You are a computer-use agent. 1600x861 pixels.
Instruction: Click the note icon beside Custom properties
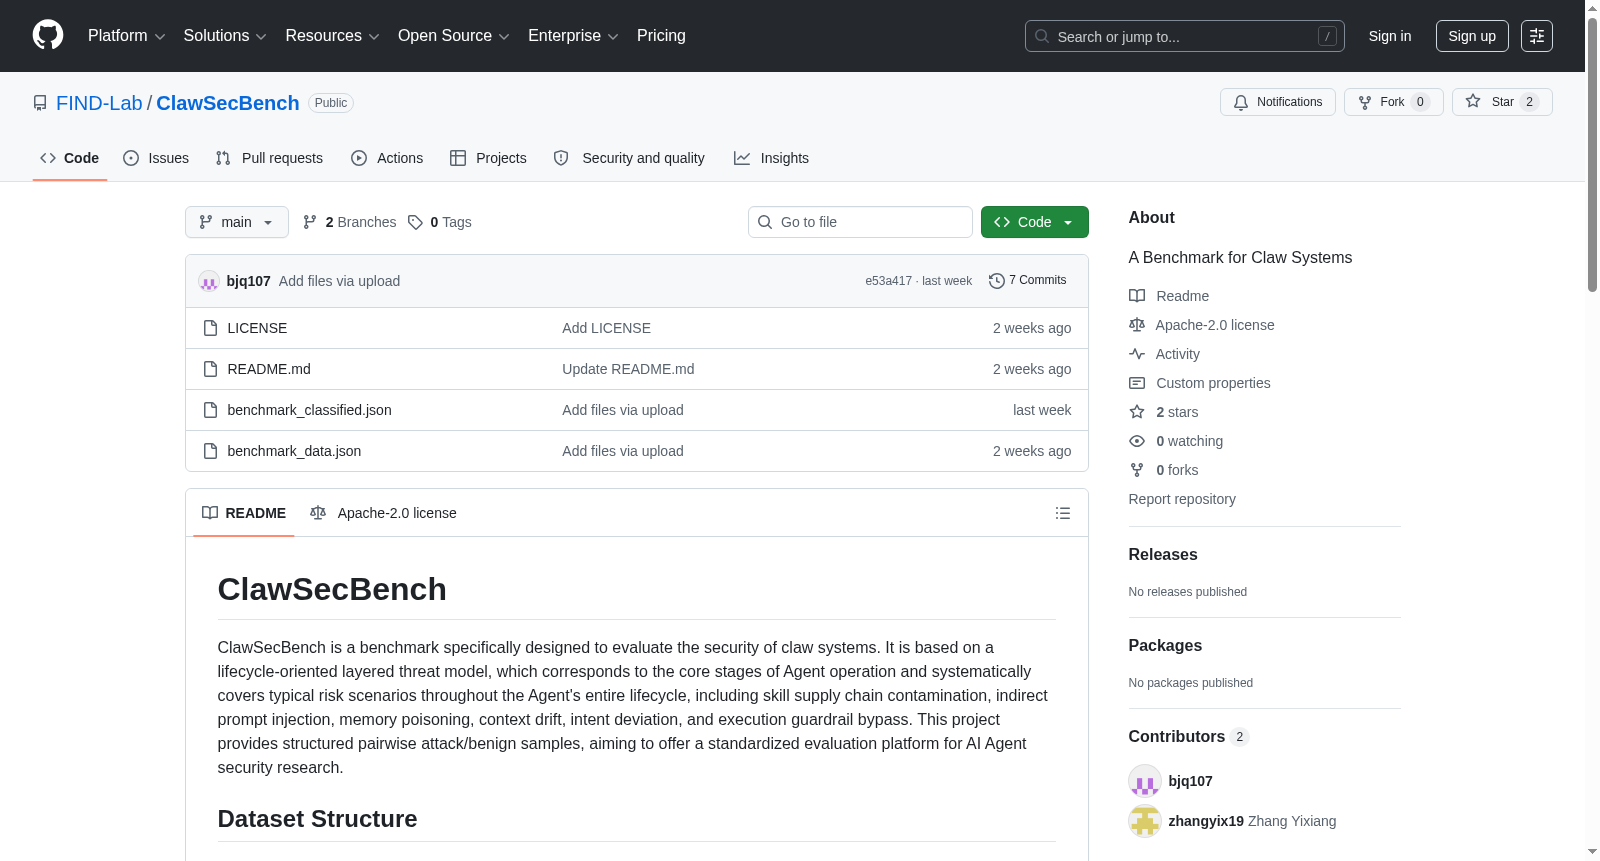[1137, 383]
